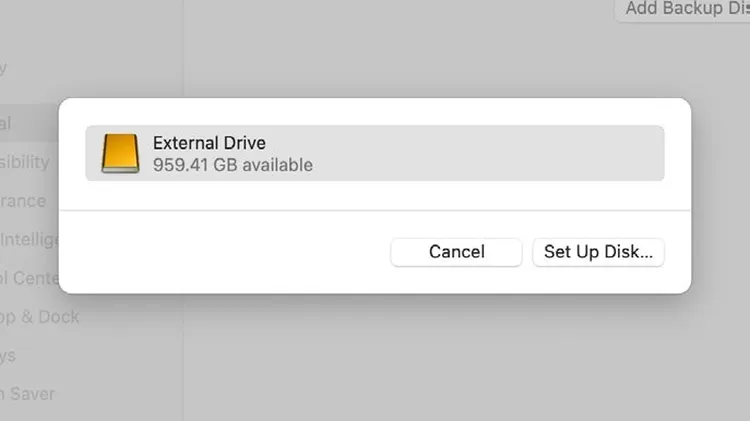Open Control Center sidebar entry
The height and width of the screenshot is (421, 750).
29,278
